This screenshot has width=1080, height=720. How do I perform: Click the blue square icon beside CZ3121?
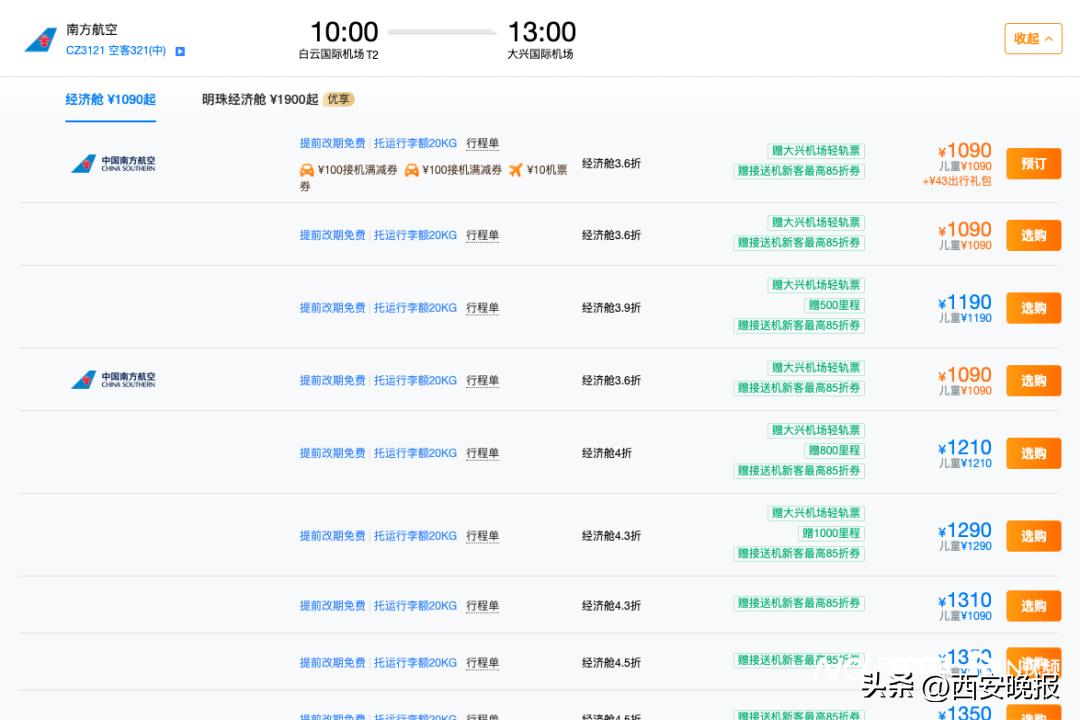click(x=180, y=51)
